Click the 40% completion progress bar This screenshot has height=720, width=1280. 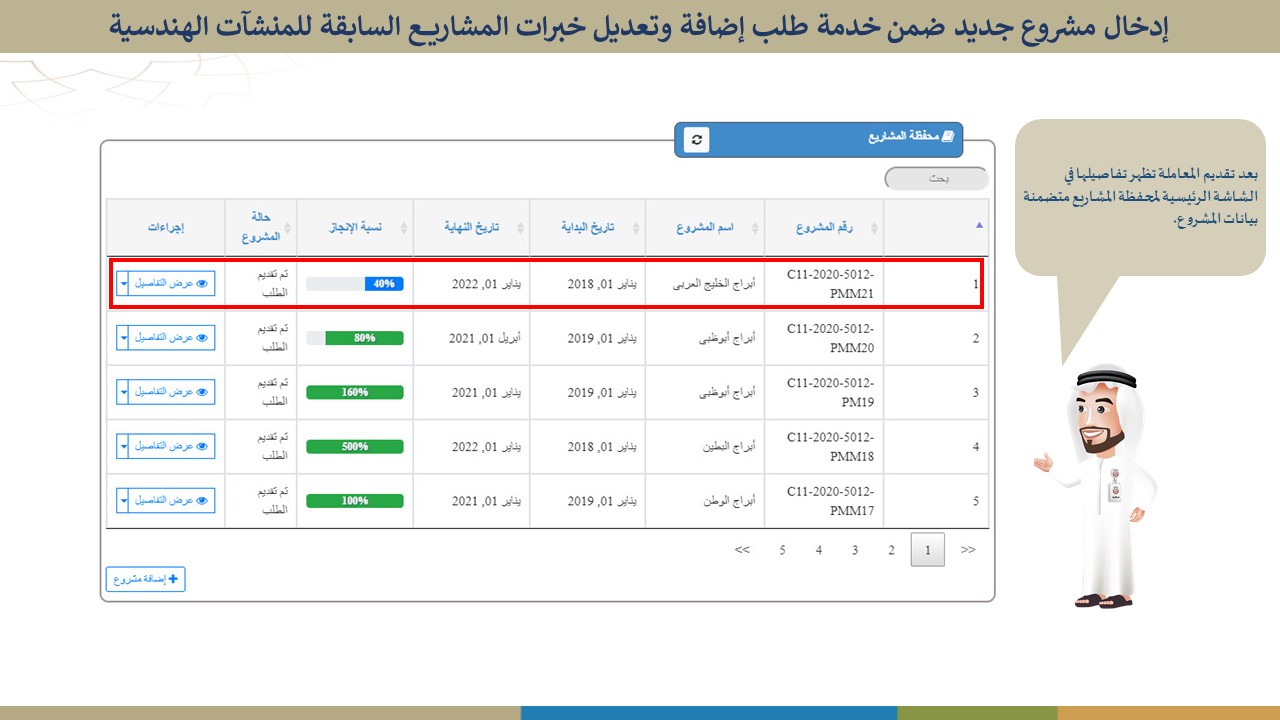point(355,284)
